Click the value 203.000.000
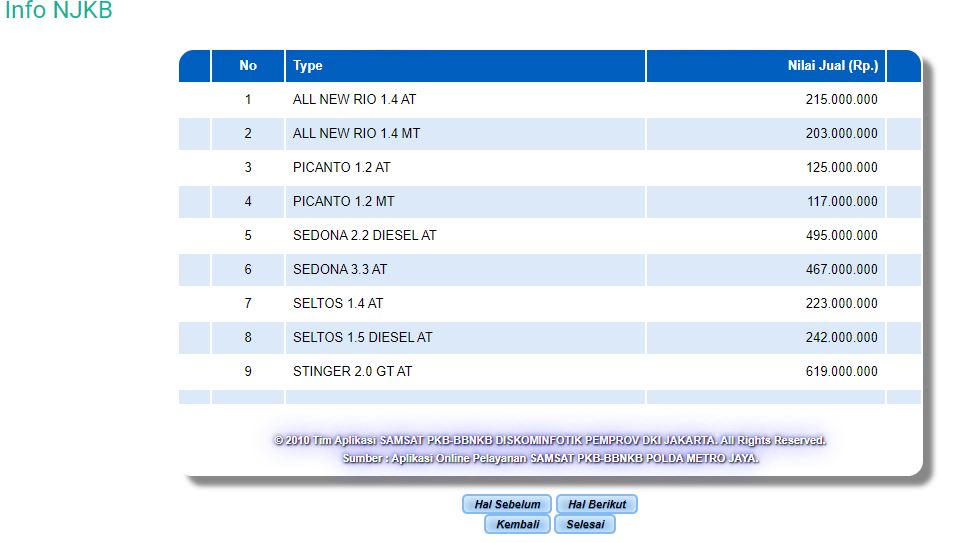 tap(841, 134)
